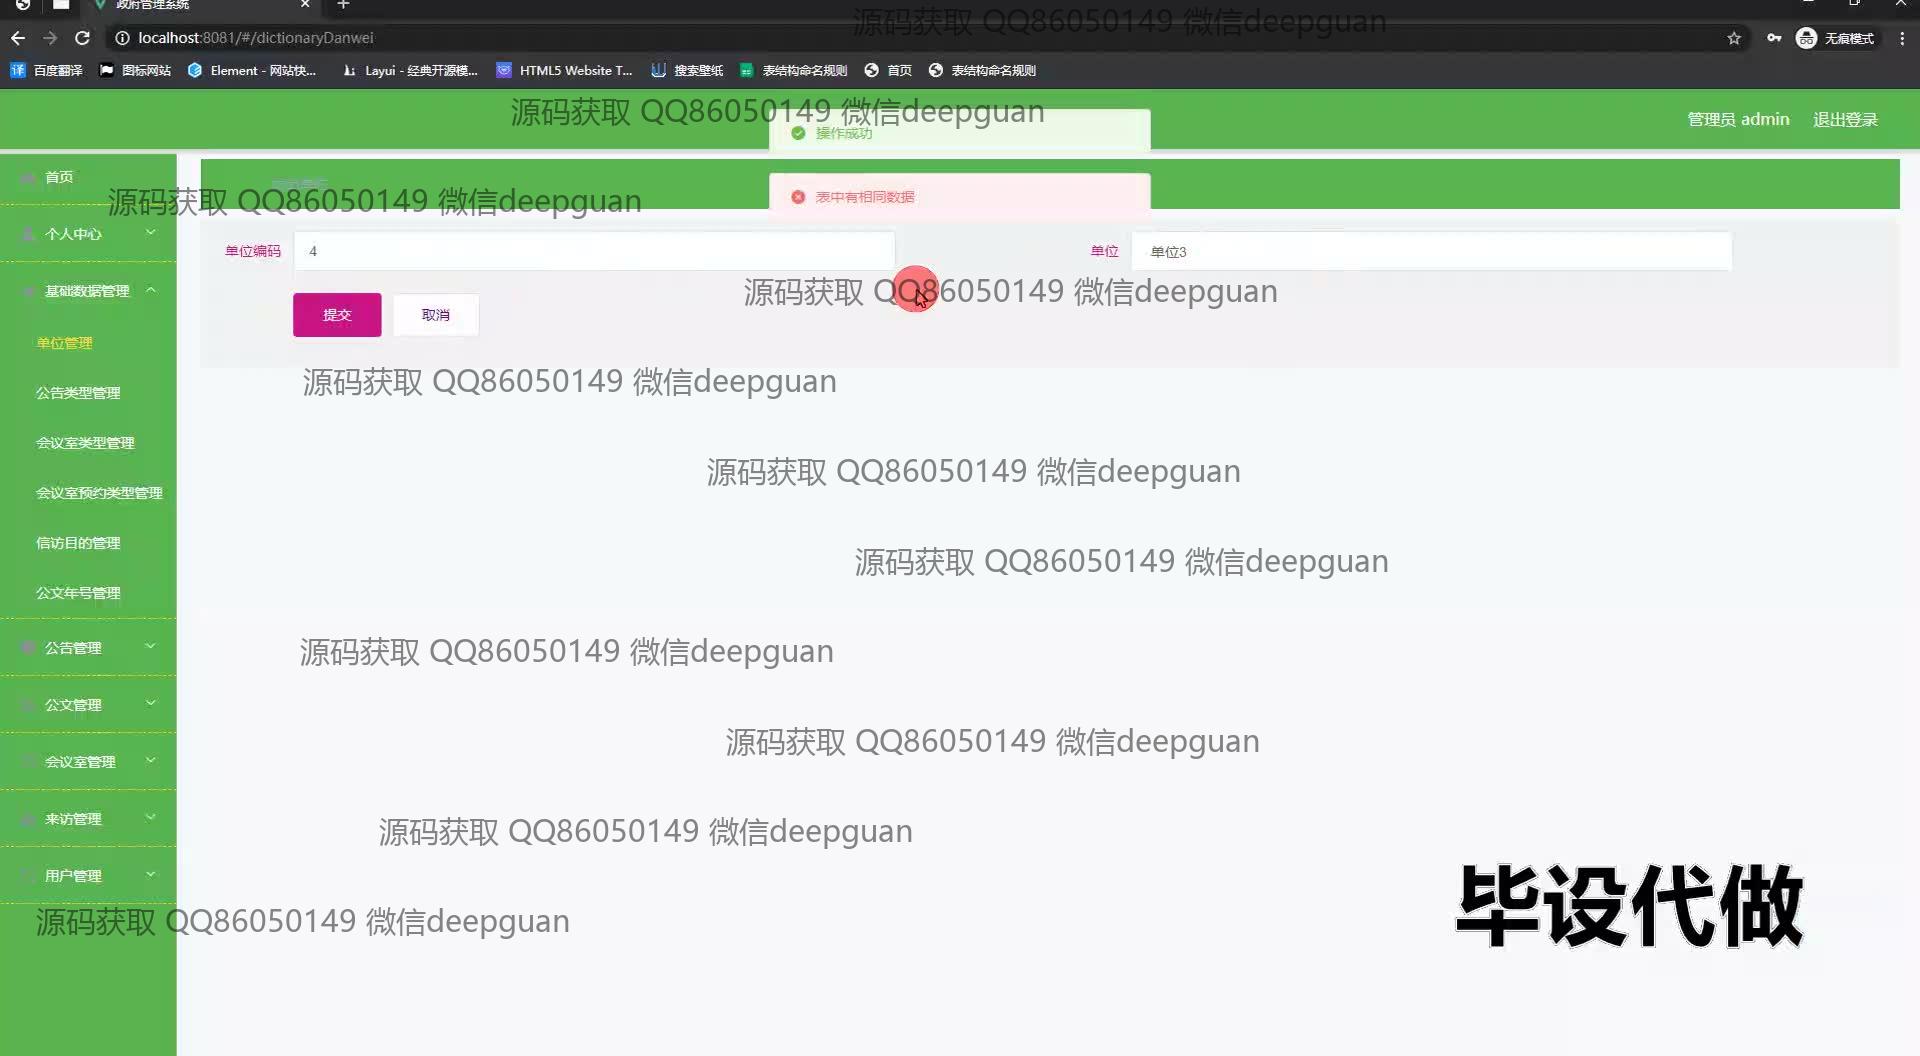Open the Chrome three-dot menu
Viewport: 1920px width, 1056px height.
coord(1902,38)
